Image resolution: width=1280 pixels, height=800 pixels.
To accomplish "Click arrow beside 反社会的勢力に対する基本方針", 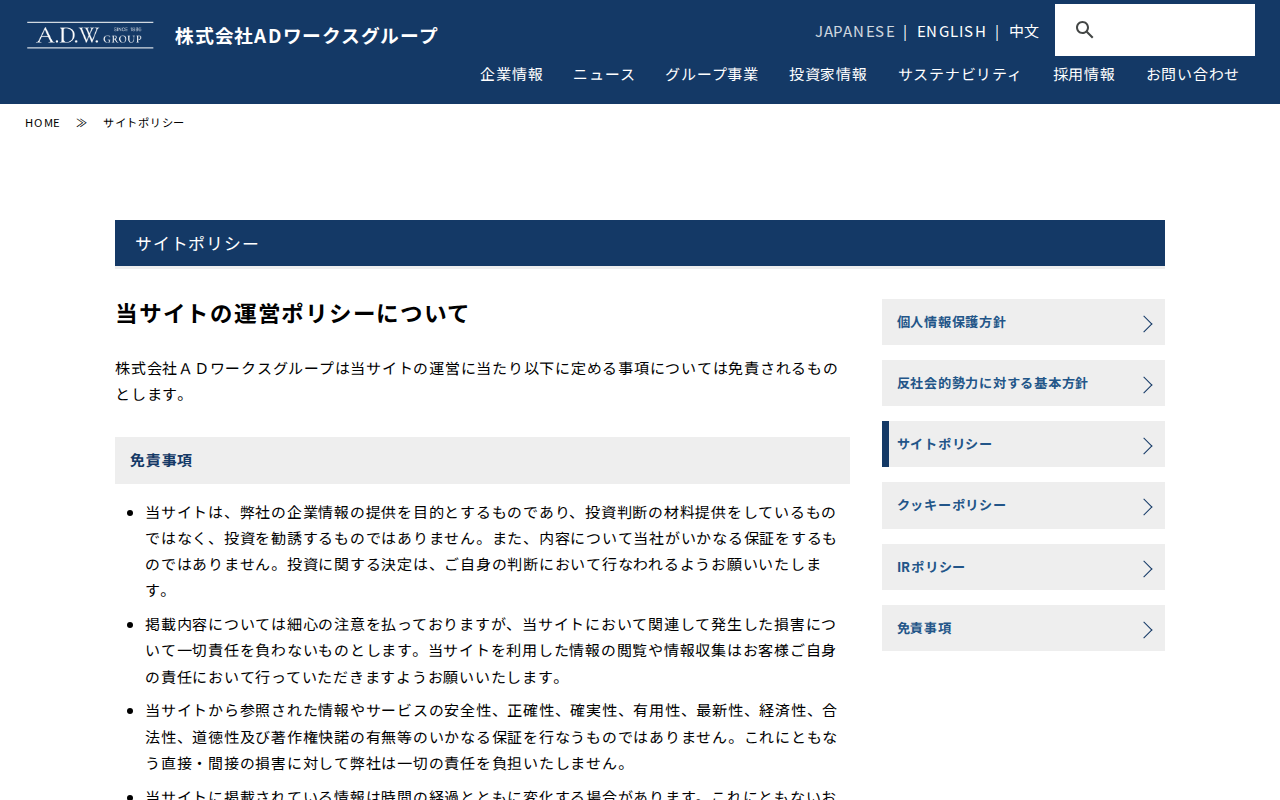I will 1148,385.
